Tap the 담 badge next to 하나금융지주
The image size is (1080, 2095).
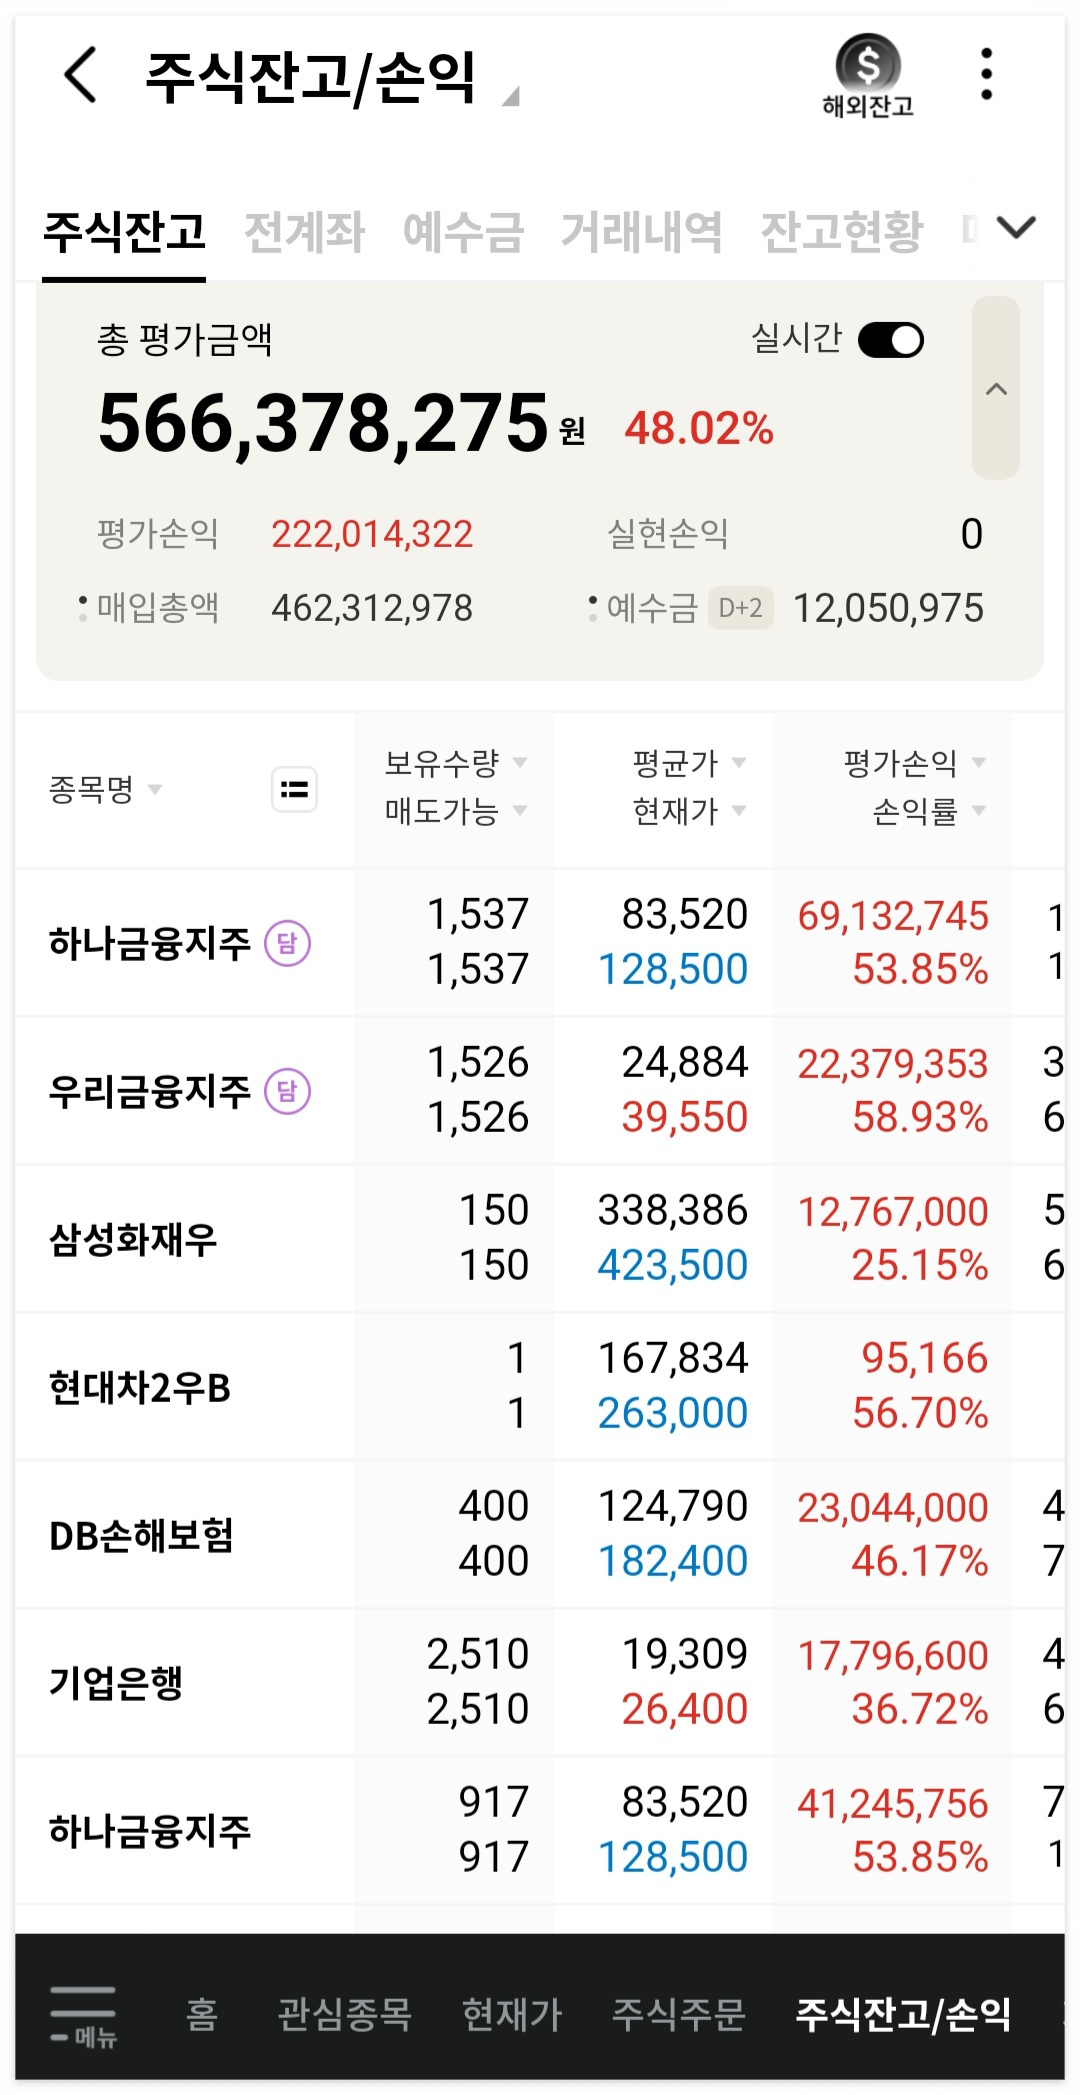click(x=287, y=943)
